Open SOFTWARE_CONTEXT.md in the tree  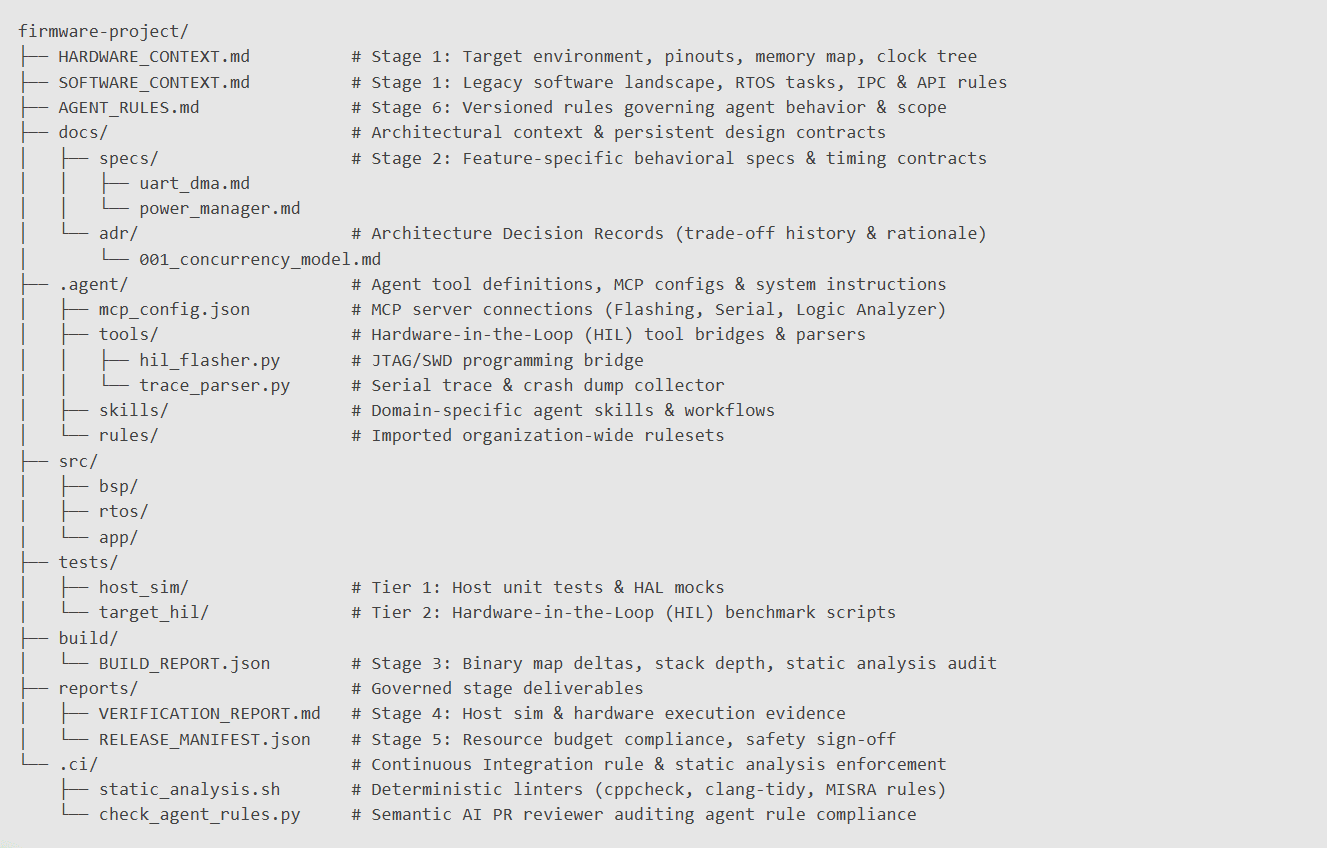pos(154,82)
